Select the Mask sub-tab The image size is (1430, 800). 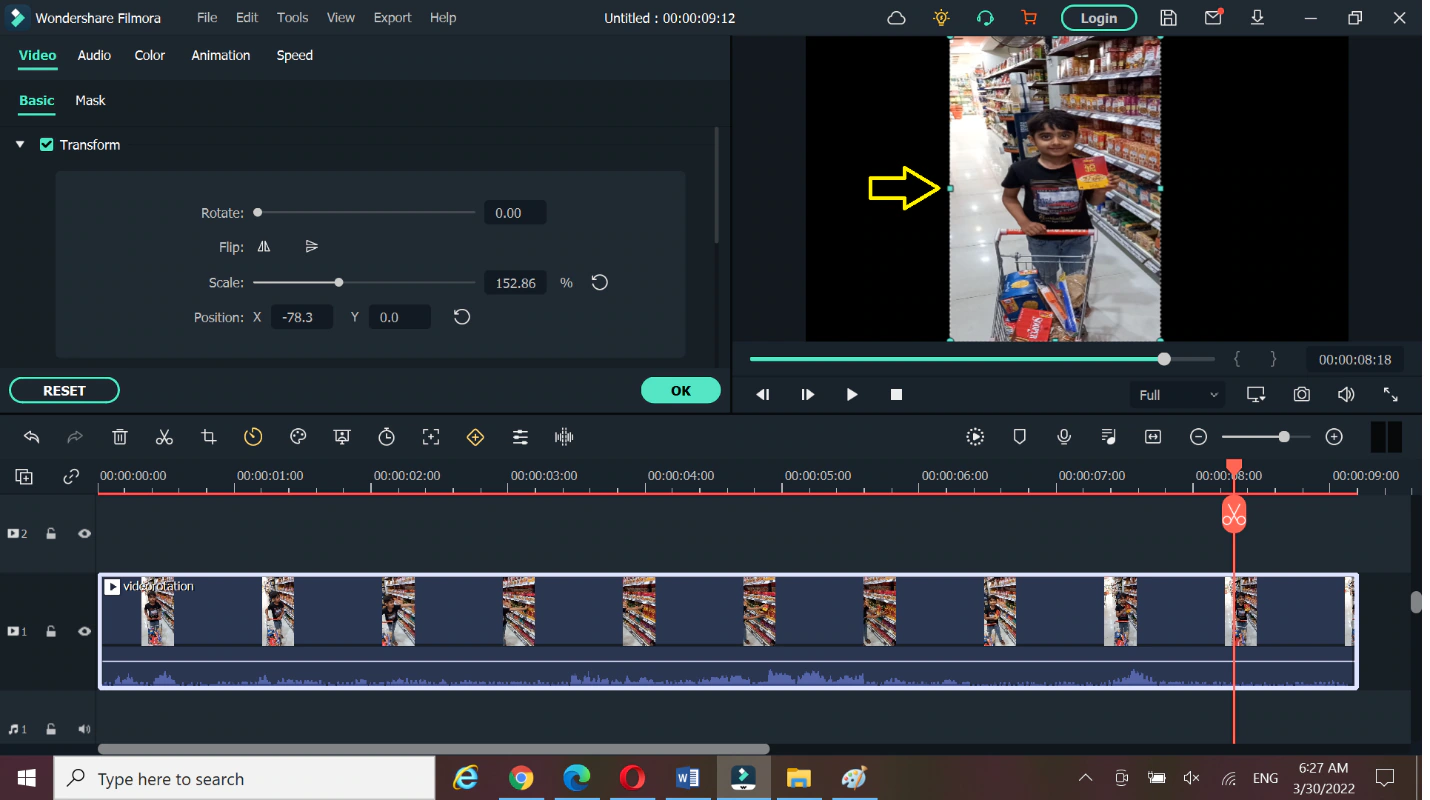90,101
